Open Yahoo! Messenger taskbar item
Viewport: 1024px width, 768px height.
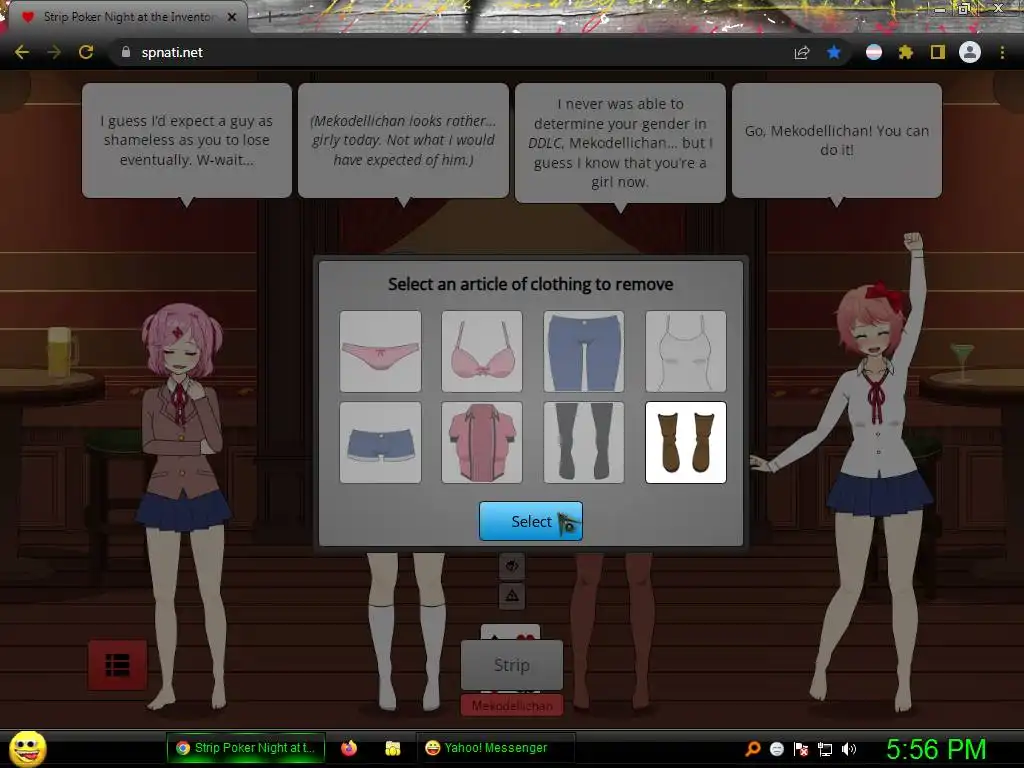pos(496,748)
